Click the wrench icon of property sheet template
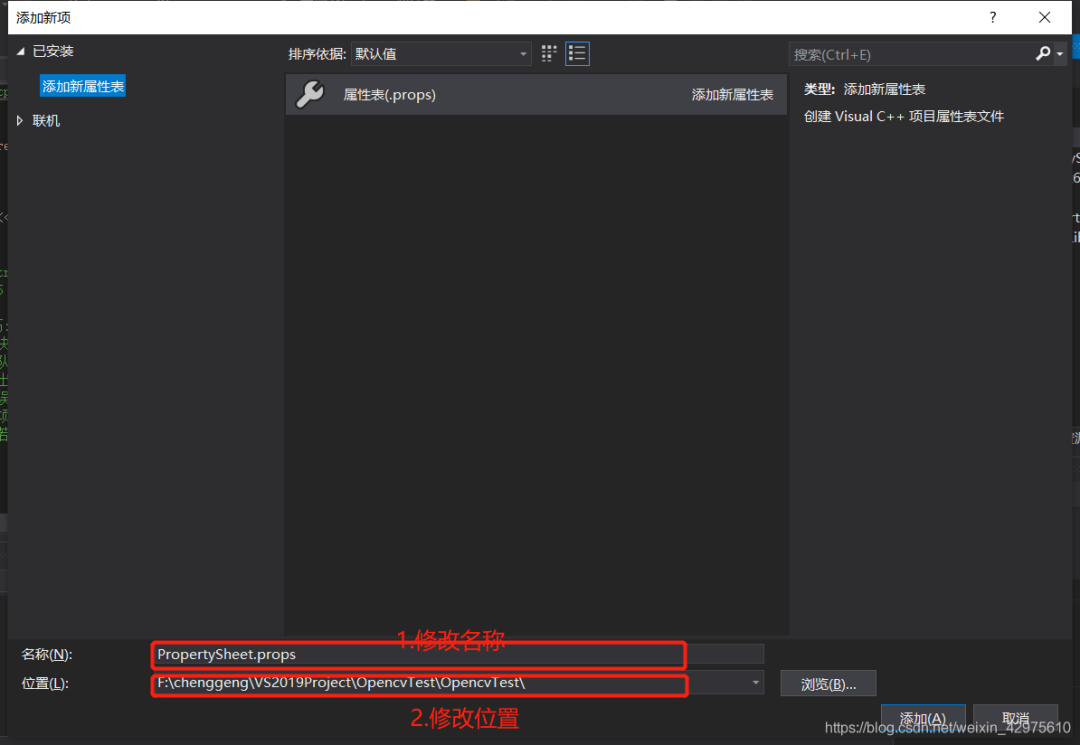Viewport: 1080px width, 745px height. pos(310,94)
